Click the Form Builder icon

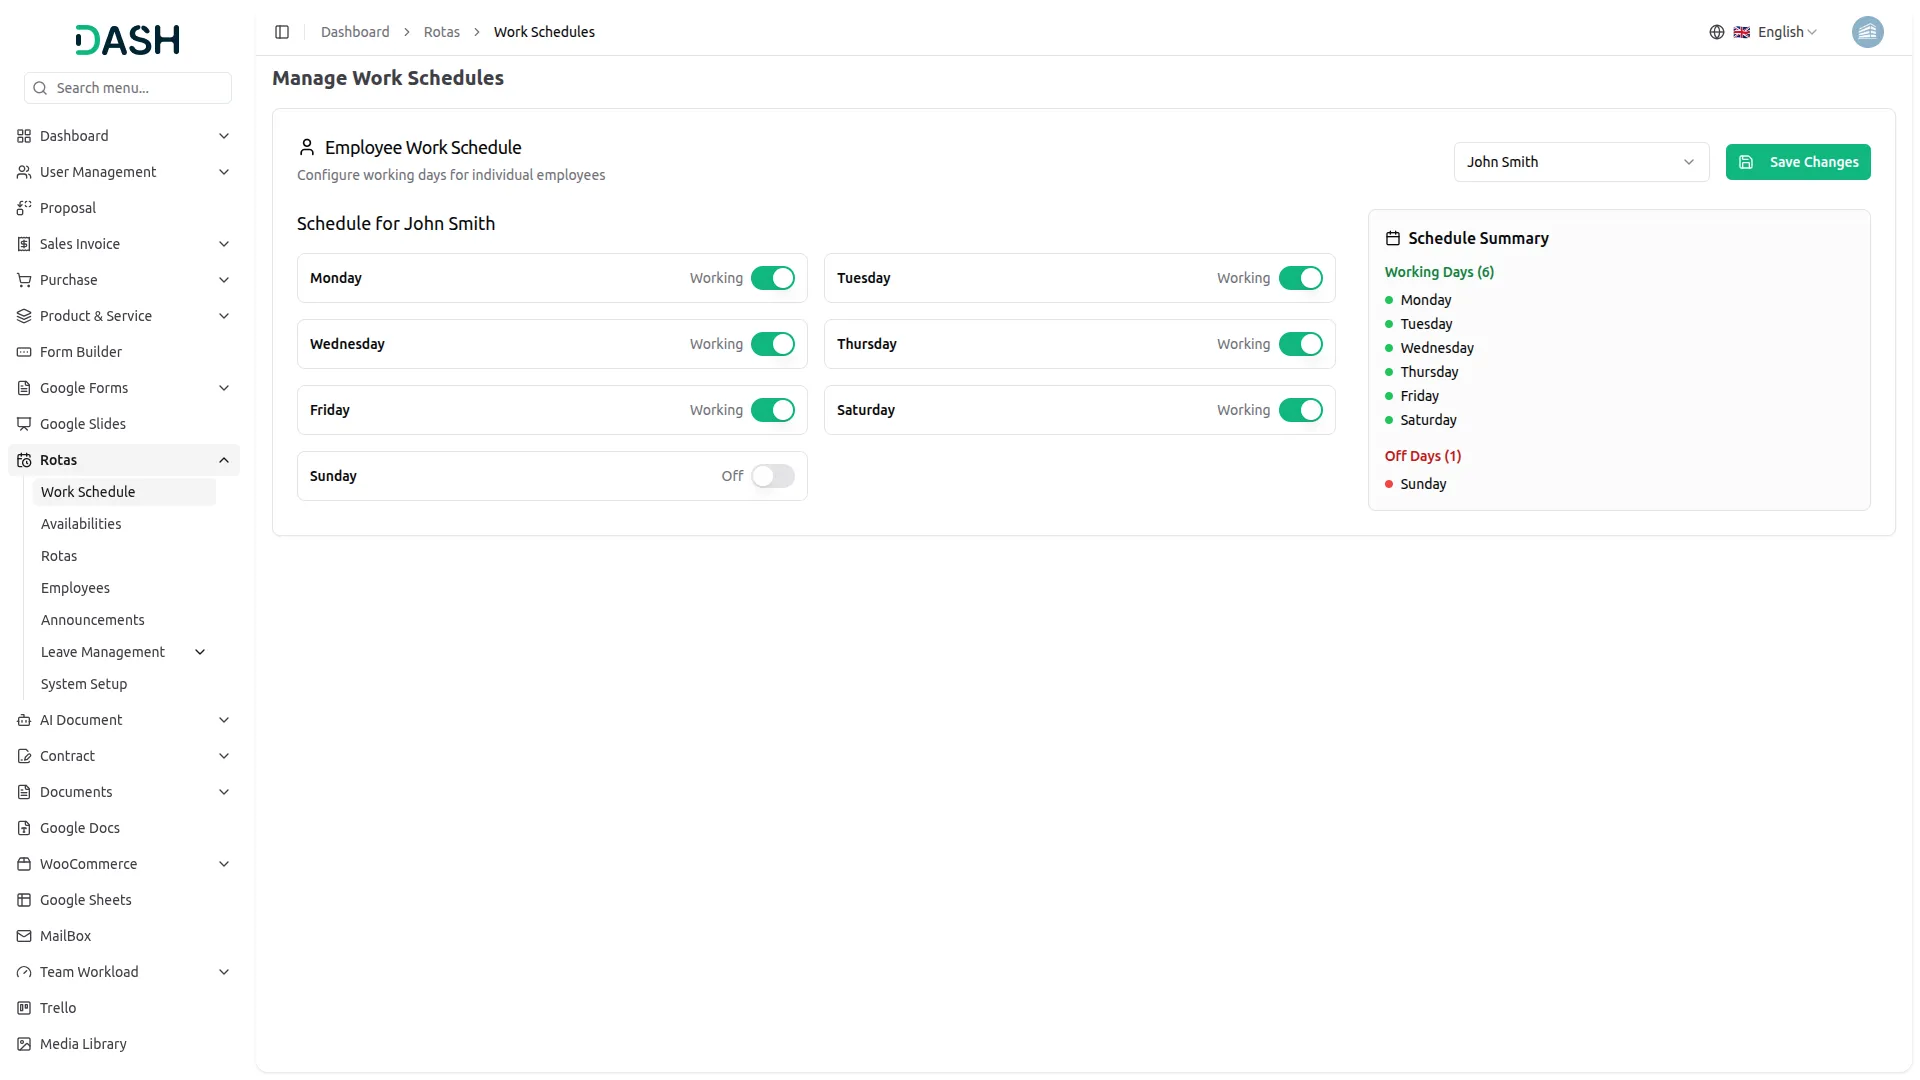(24, 352)
